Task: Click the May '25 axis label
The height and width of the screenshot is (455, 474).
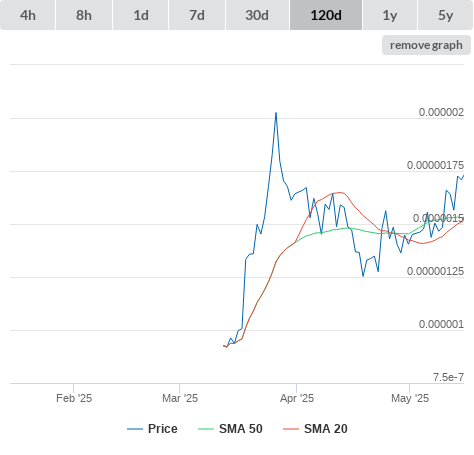Action: tap(410, 398)
